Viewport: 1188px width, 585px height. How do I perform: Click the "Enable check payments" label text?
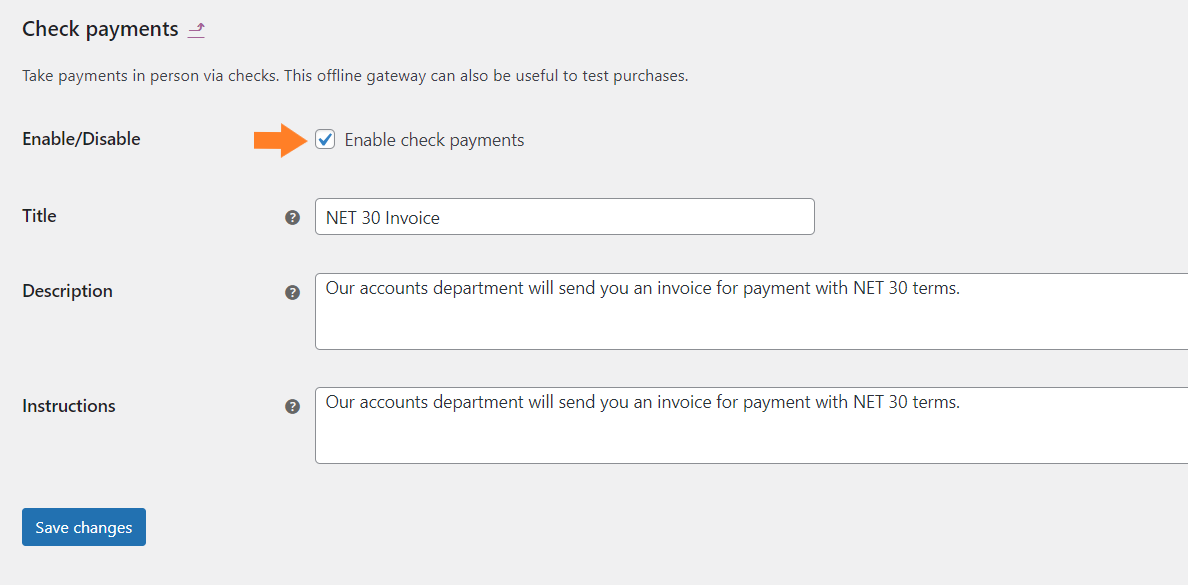click(434, 140)
